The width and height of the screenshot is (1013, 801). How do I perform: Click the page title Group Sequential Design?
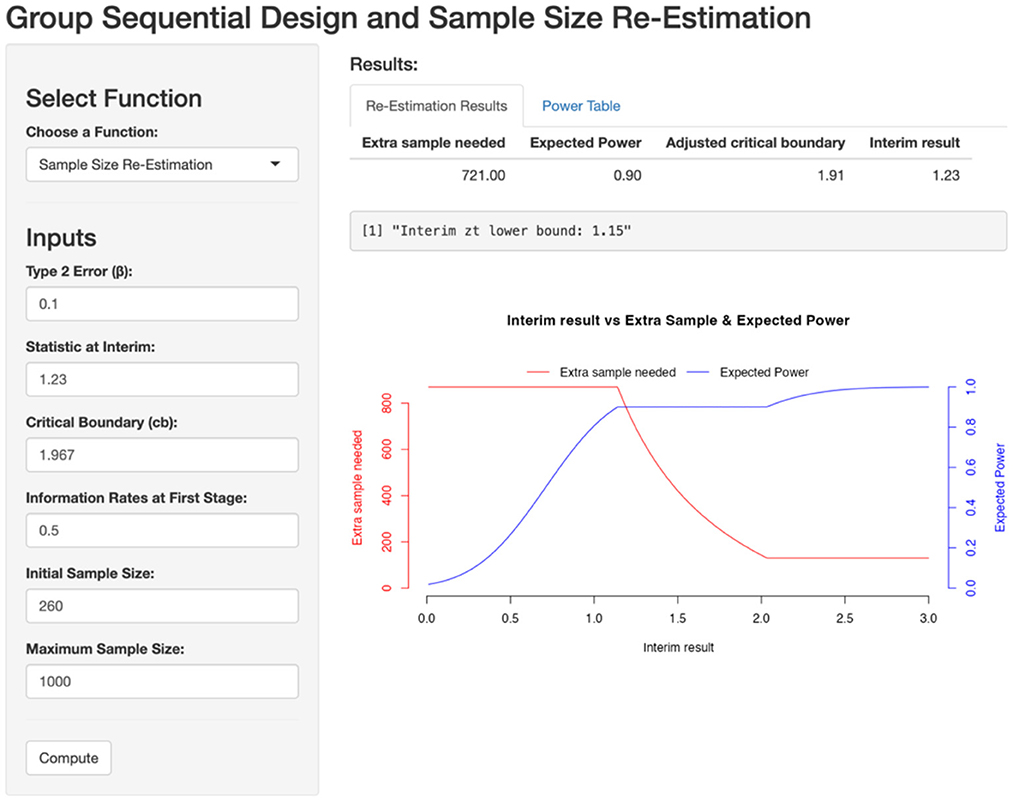(x=408, y=17)
